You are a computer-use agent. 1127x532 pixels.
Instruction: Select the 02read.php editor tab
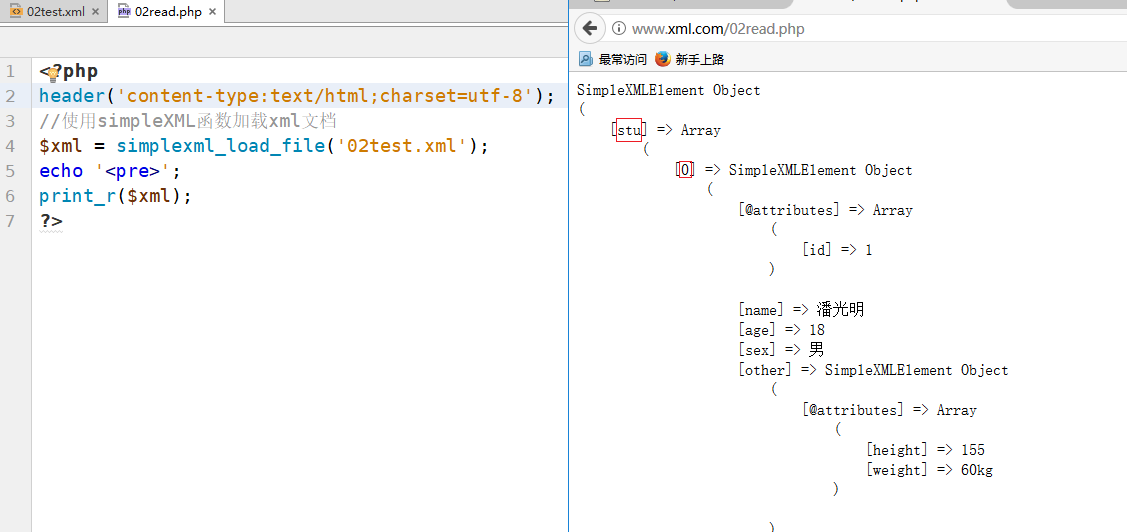(x=168, y=12)
